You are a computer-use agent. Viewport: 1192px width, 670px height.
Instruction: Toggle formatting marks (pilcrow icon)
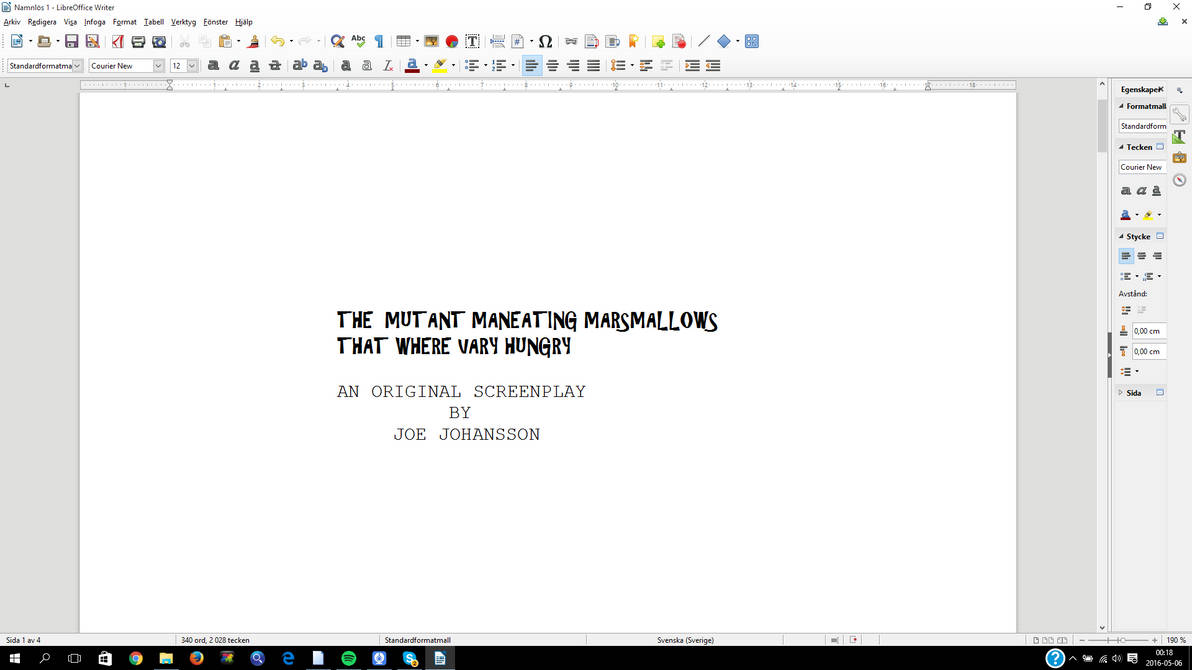click(379, 41)
